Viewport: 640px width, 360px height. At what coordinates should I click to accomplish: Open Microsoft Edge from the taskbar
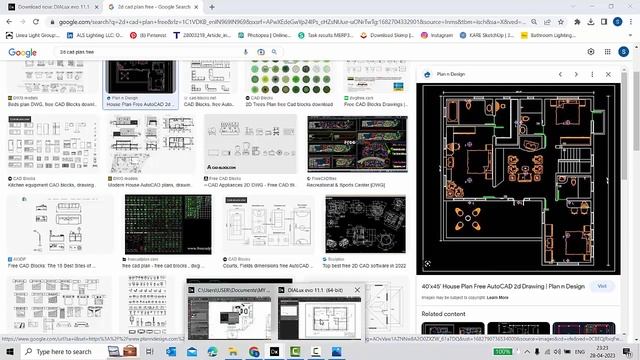(x=212, y=351)
